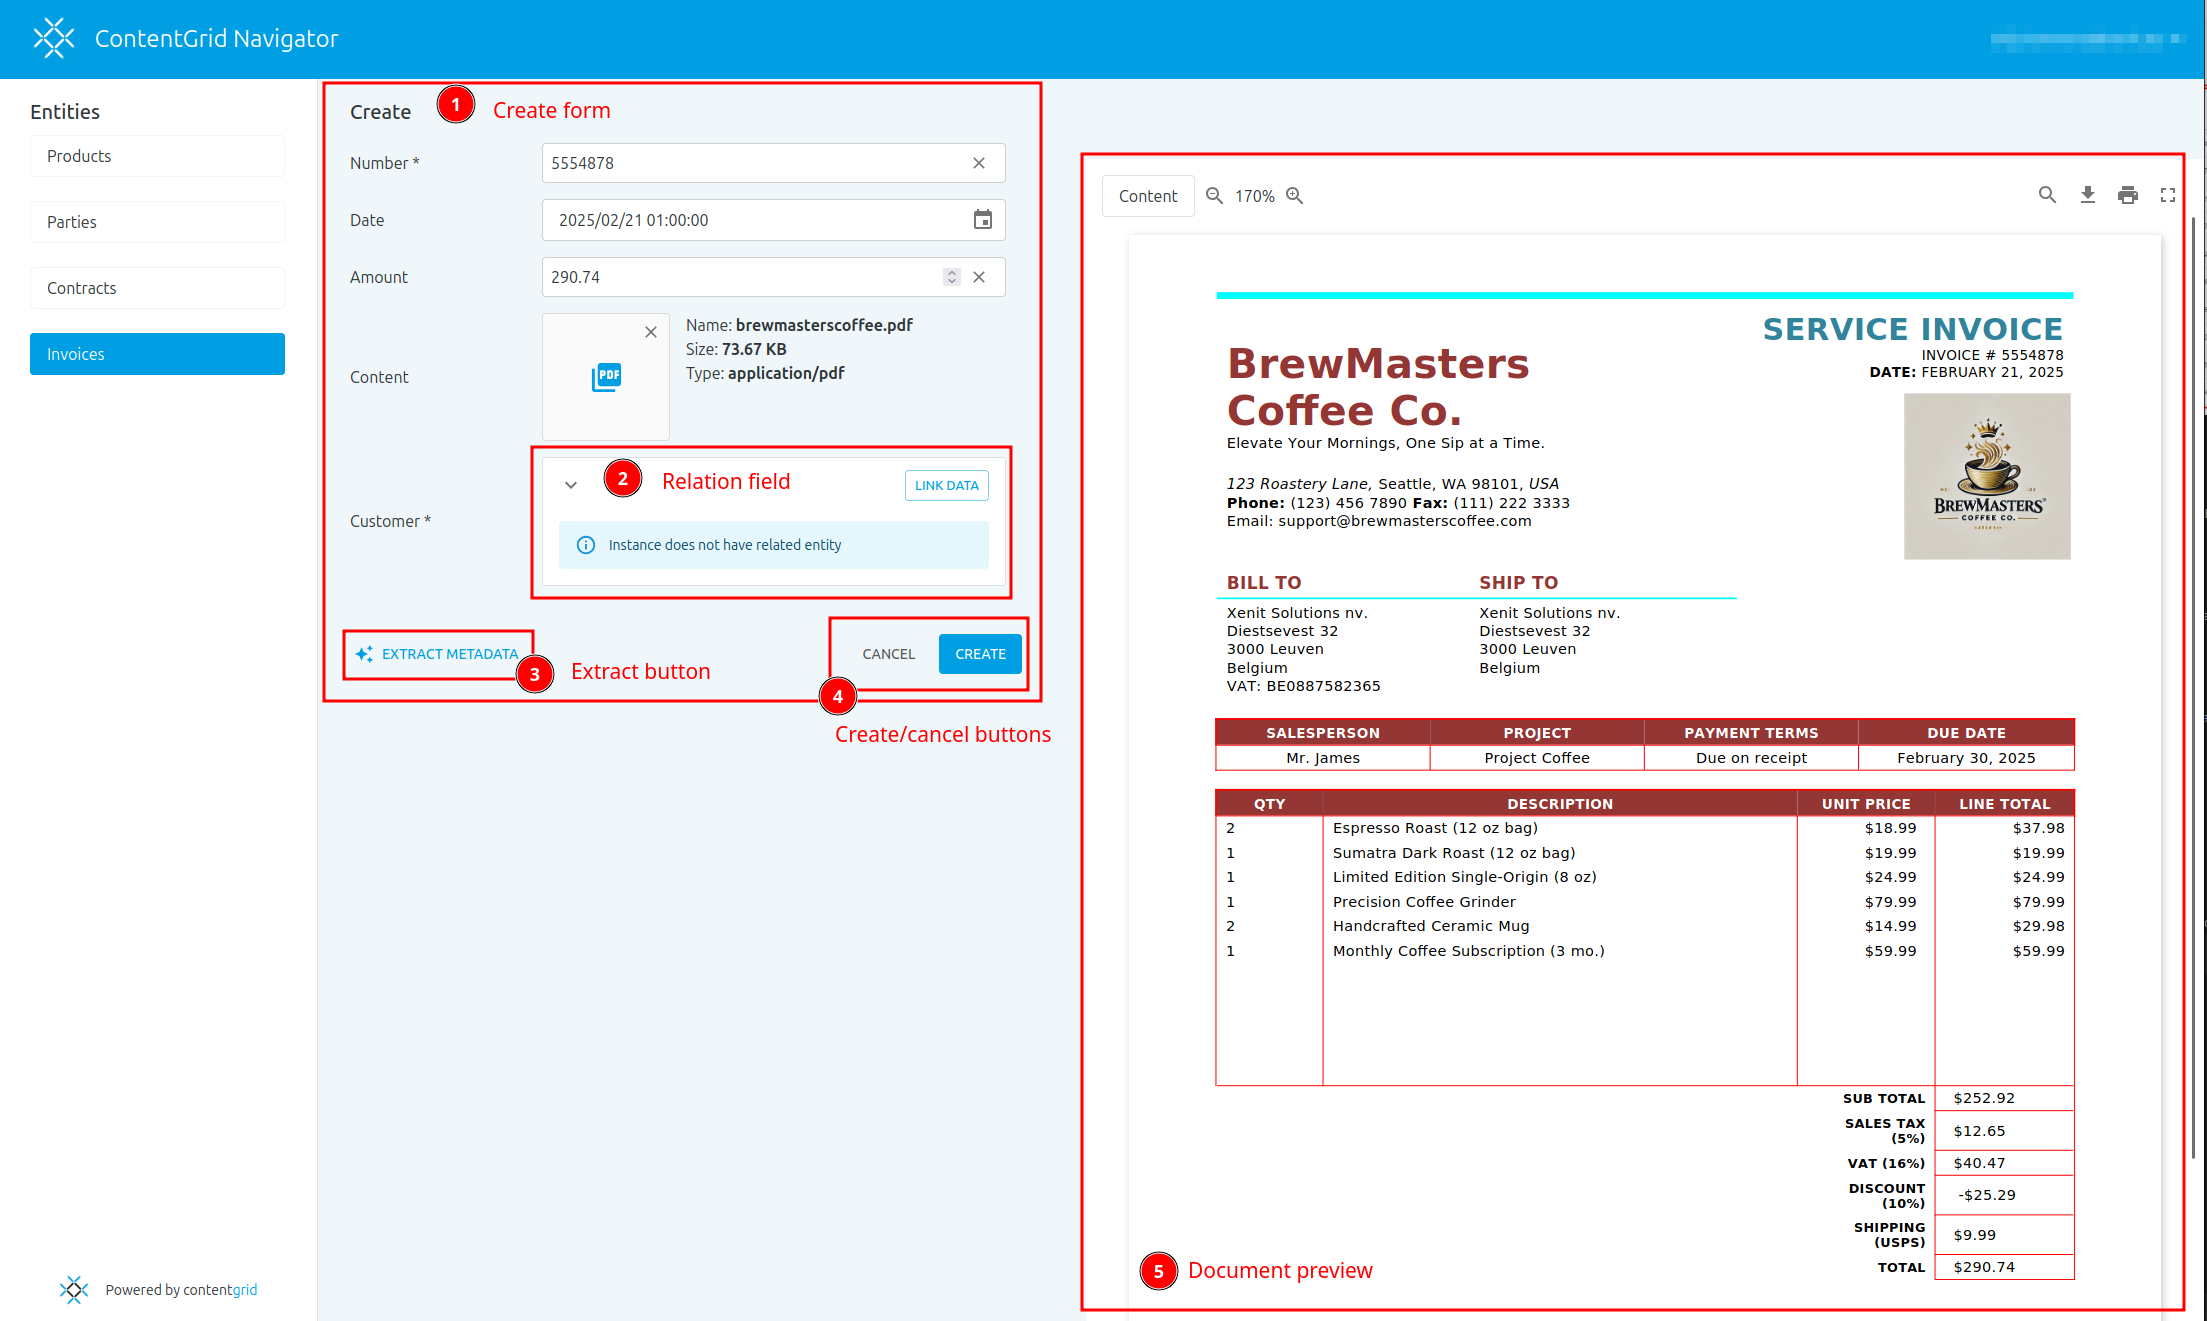Adjust the Amount spinner arrows
Image resolution: width=2207 pixels, height=1321 pixels.
tap(952, 277)
